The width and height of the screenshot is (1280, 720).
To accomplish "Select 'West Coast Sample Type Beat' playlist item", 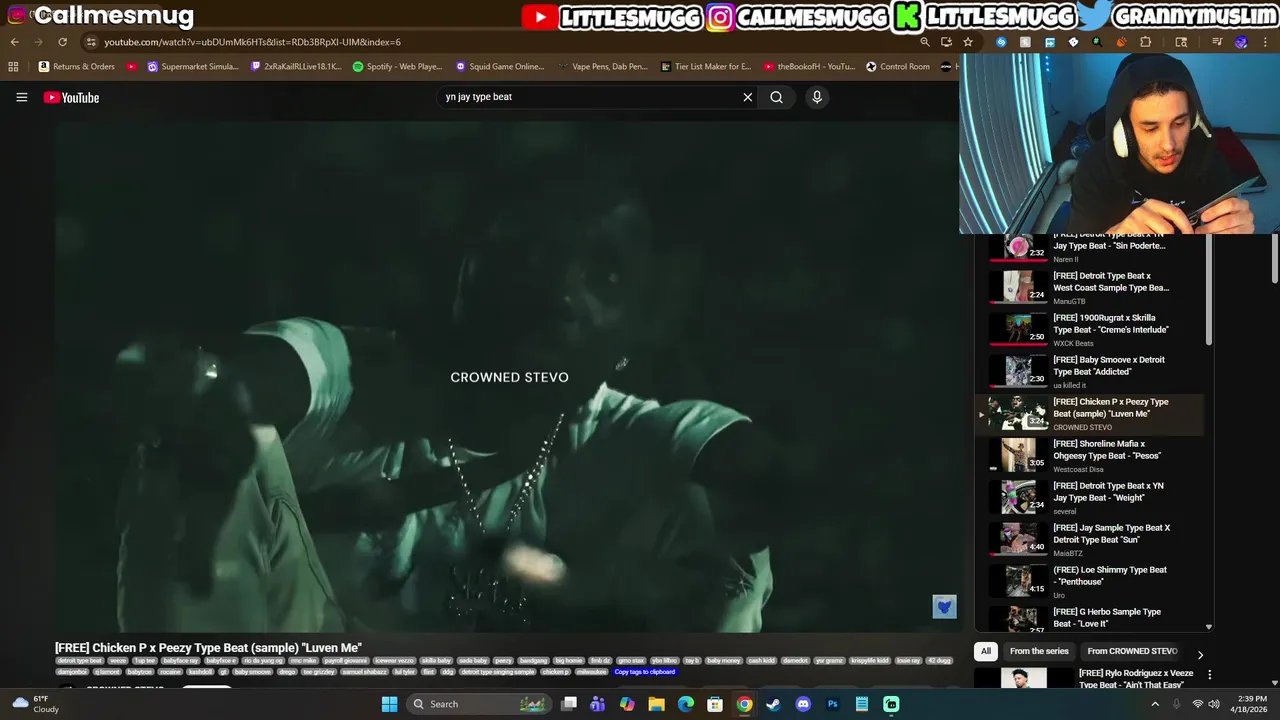I will pyautogui.click(x=1090, y=287).
